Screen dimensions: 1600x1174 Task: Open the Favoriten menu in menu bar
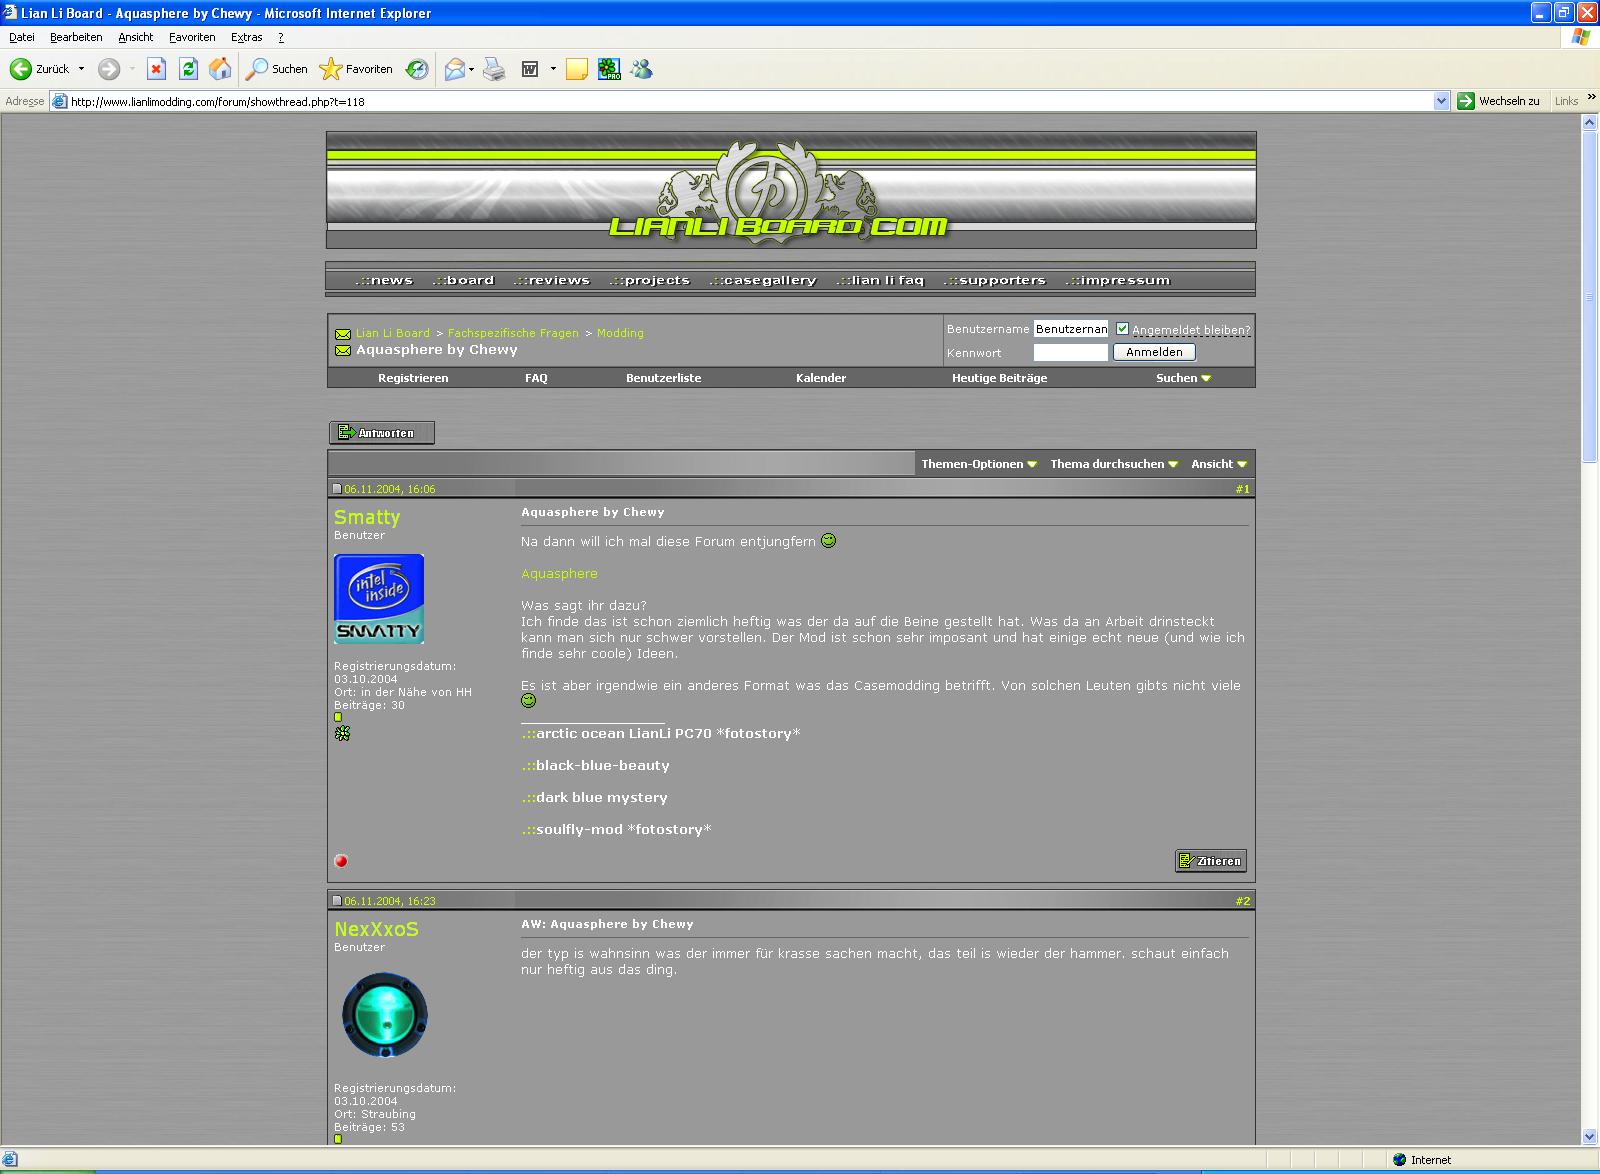tap(192, 37)
